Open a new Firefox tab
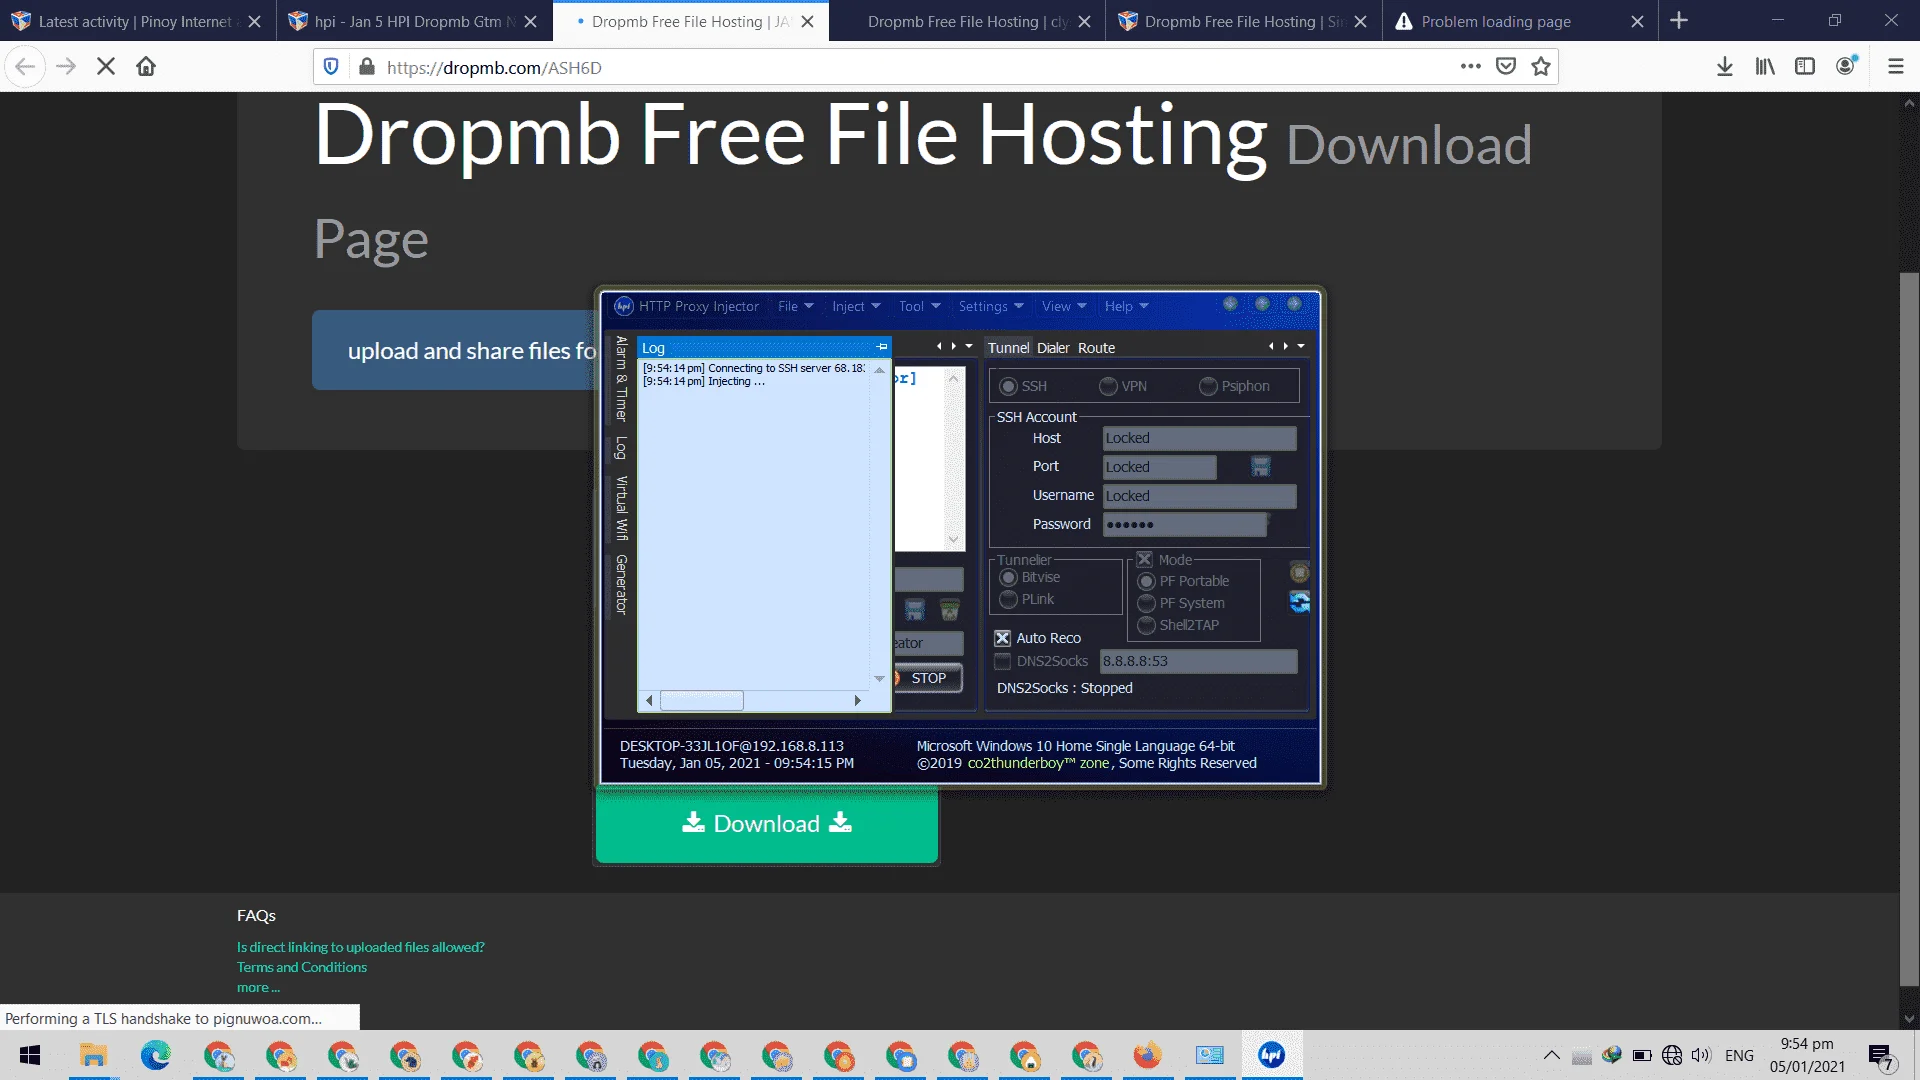 [x=1679, y=21]
